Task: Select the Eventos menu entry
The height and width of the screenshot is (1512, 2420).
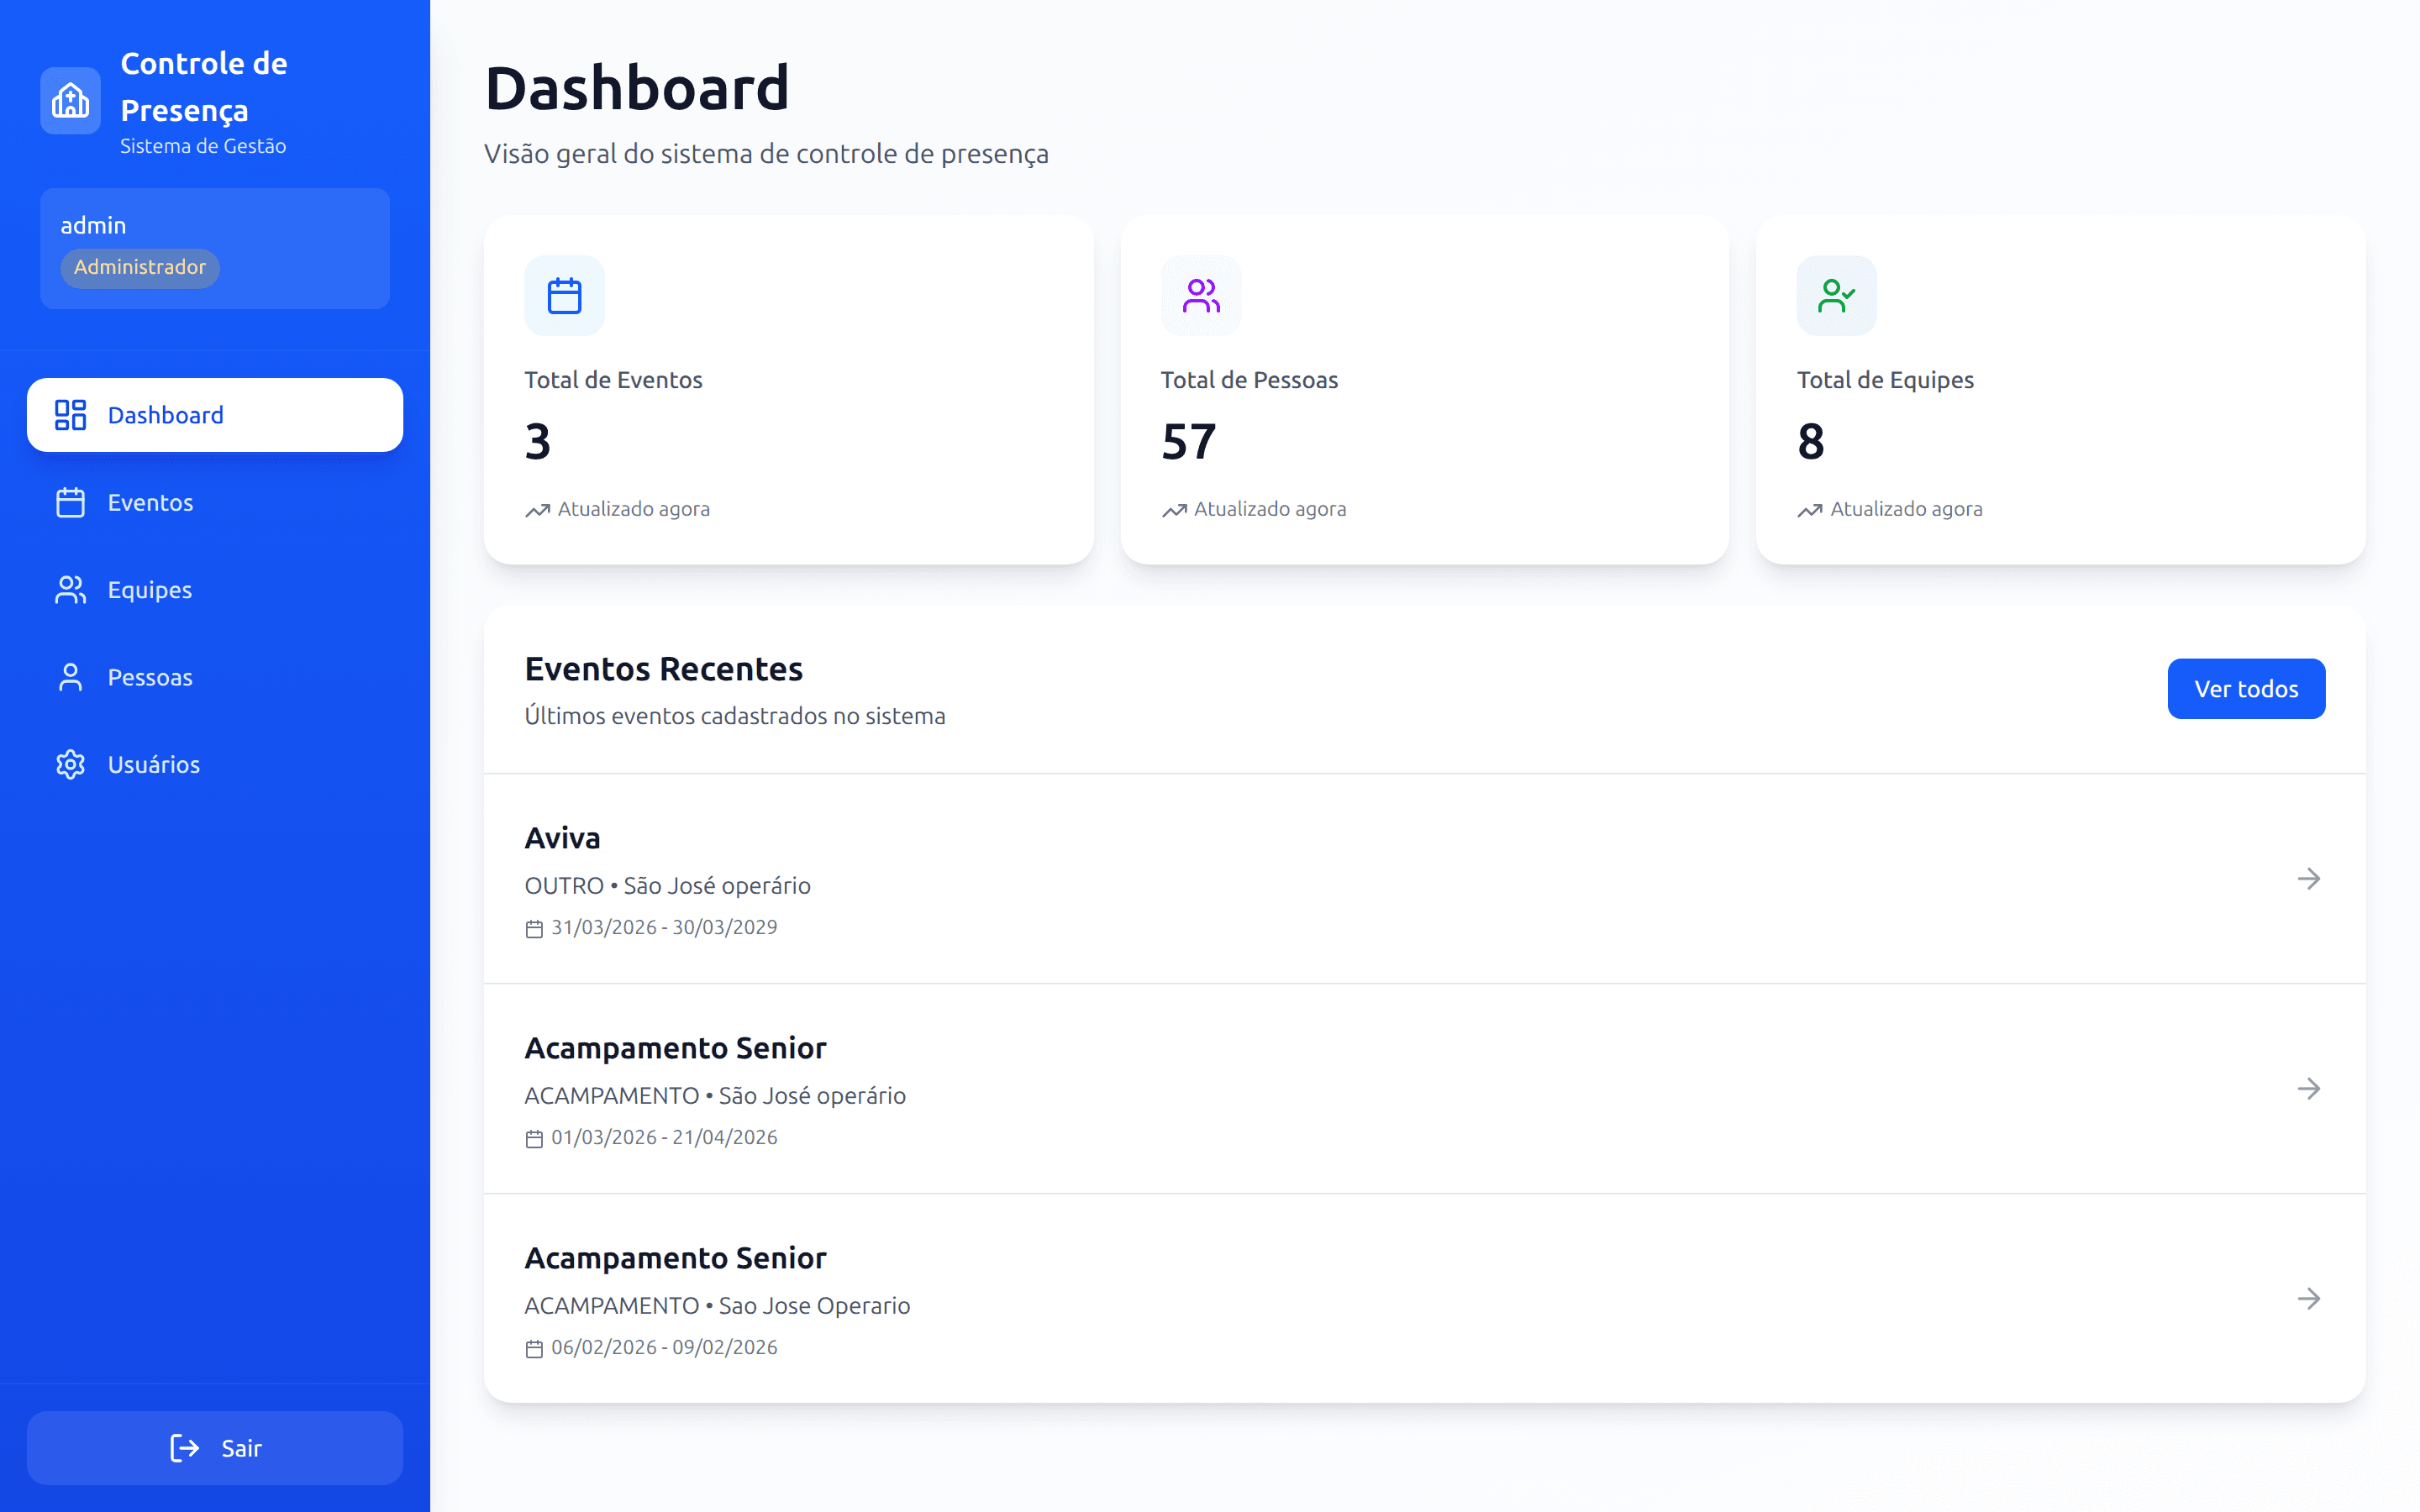Action: pos(150,502)
